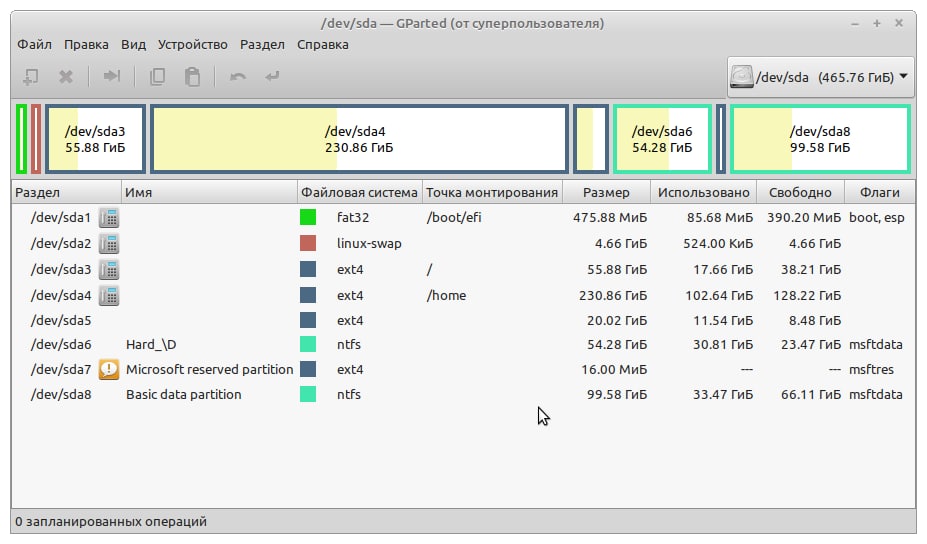The image size is (927, 544).
Task: Click the warning icon beside /dev/sda7
Action: [109, 369]
